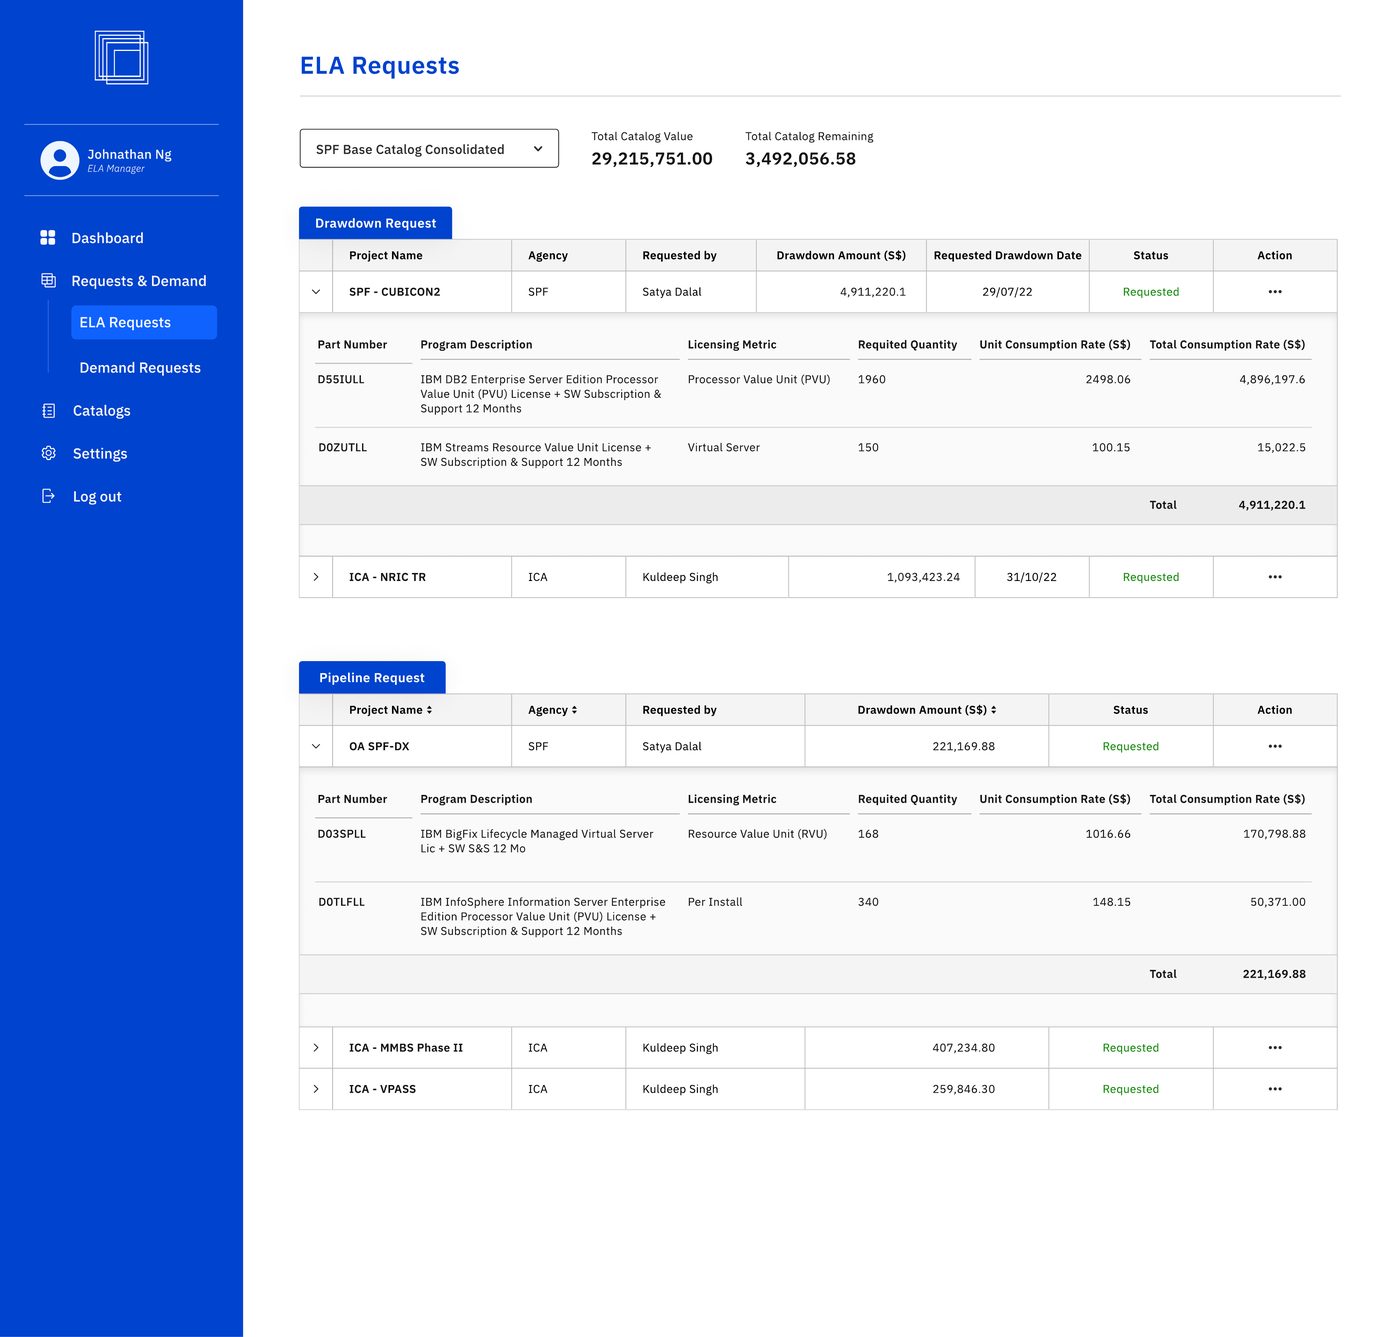Click the Johnathan Ng profile avatar

click(x=60, y=160)
